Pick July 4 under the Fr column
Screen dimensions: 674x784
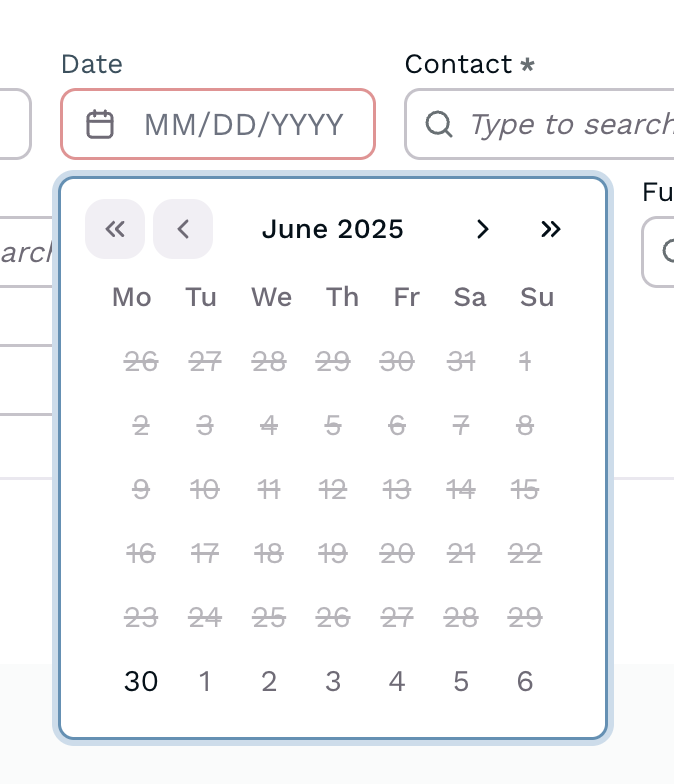point(397,682)
